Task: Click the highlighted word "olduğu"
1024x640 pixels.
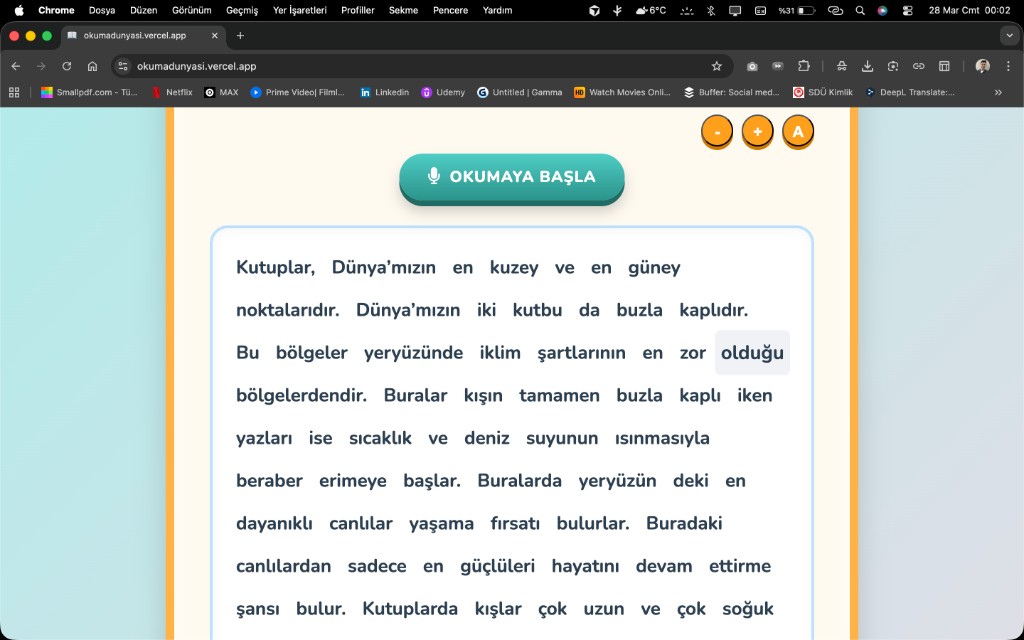Action: pos(752,353)
